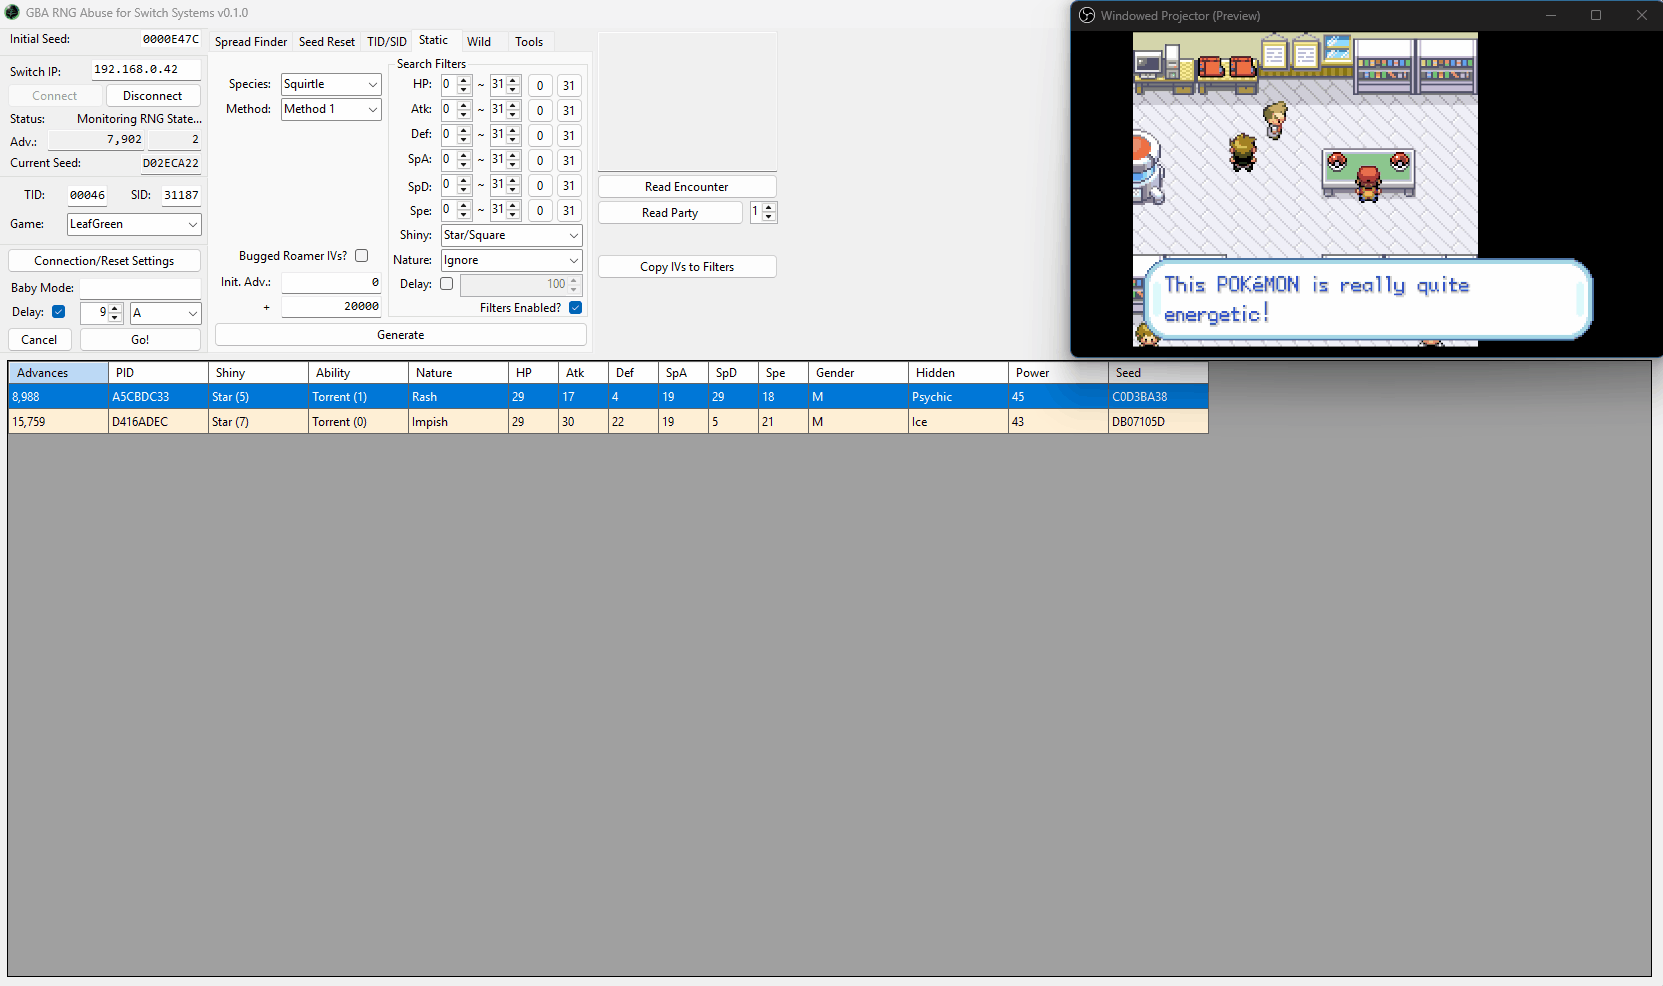Toggle the connection Delay checkbox
This screenshot has width=1663, height=986.
pyautogui.click(x=59, y=312)
